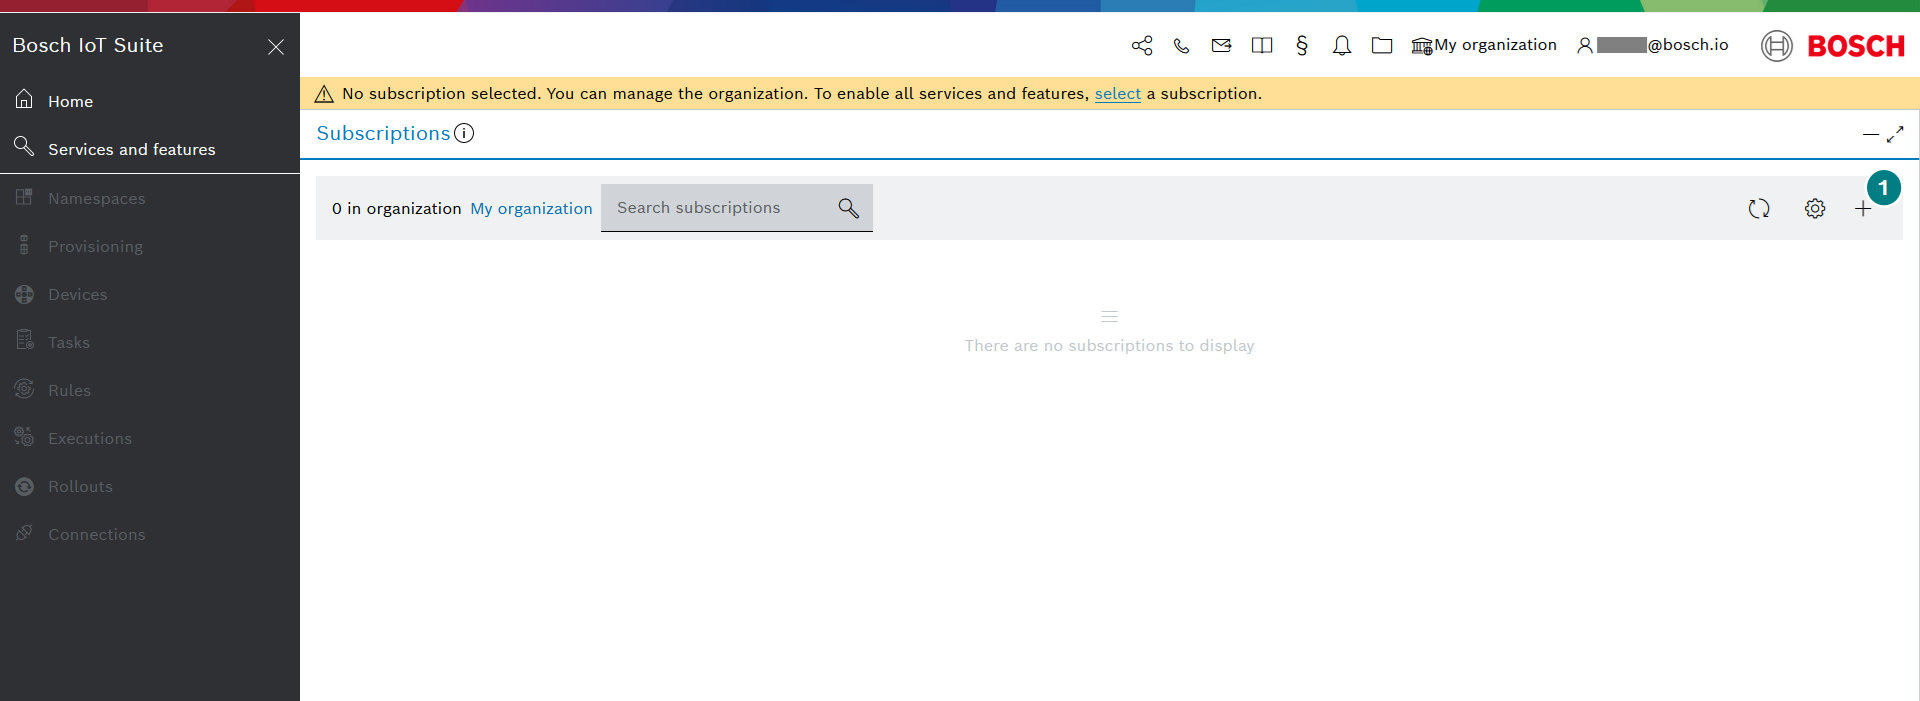
Task: Click the Subscriptions heading
Action: (383, 133)
